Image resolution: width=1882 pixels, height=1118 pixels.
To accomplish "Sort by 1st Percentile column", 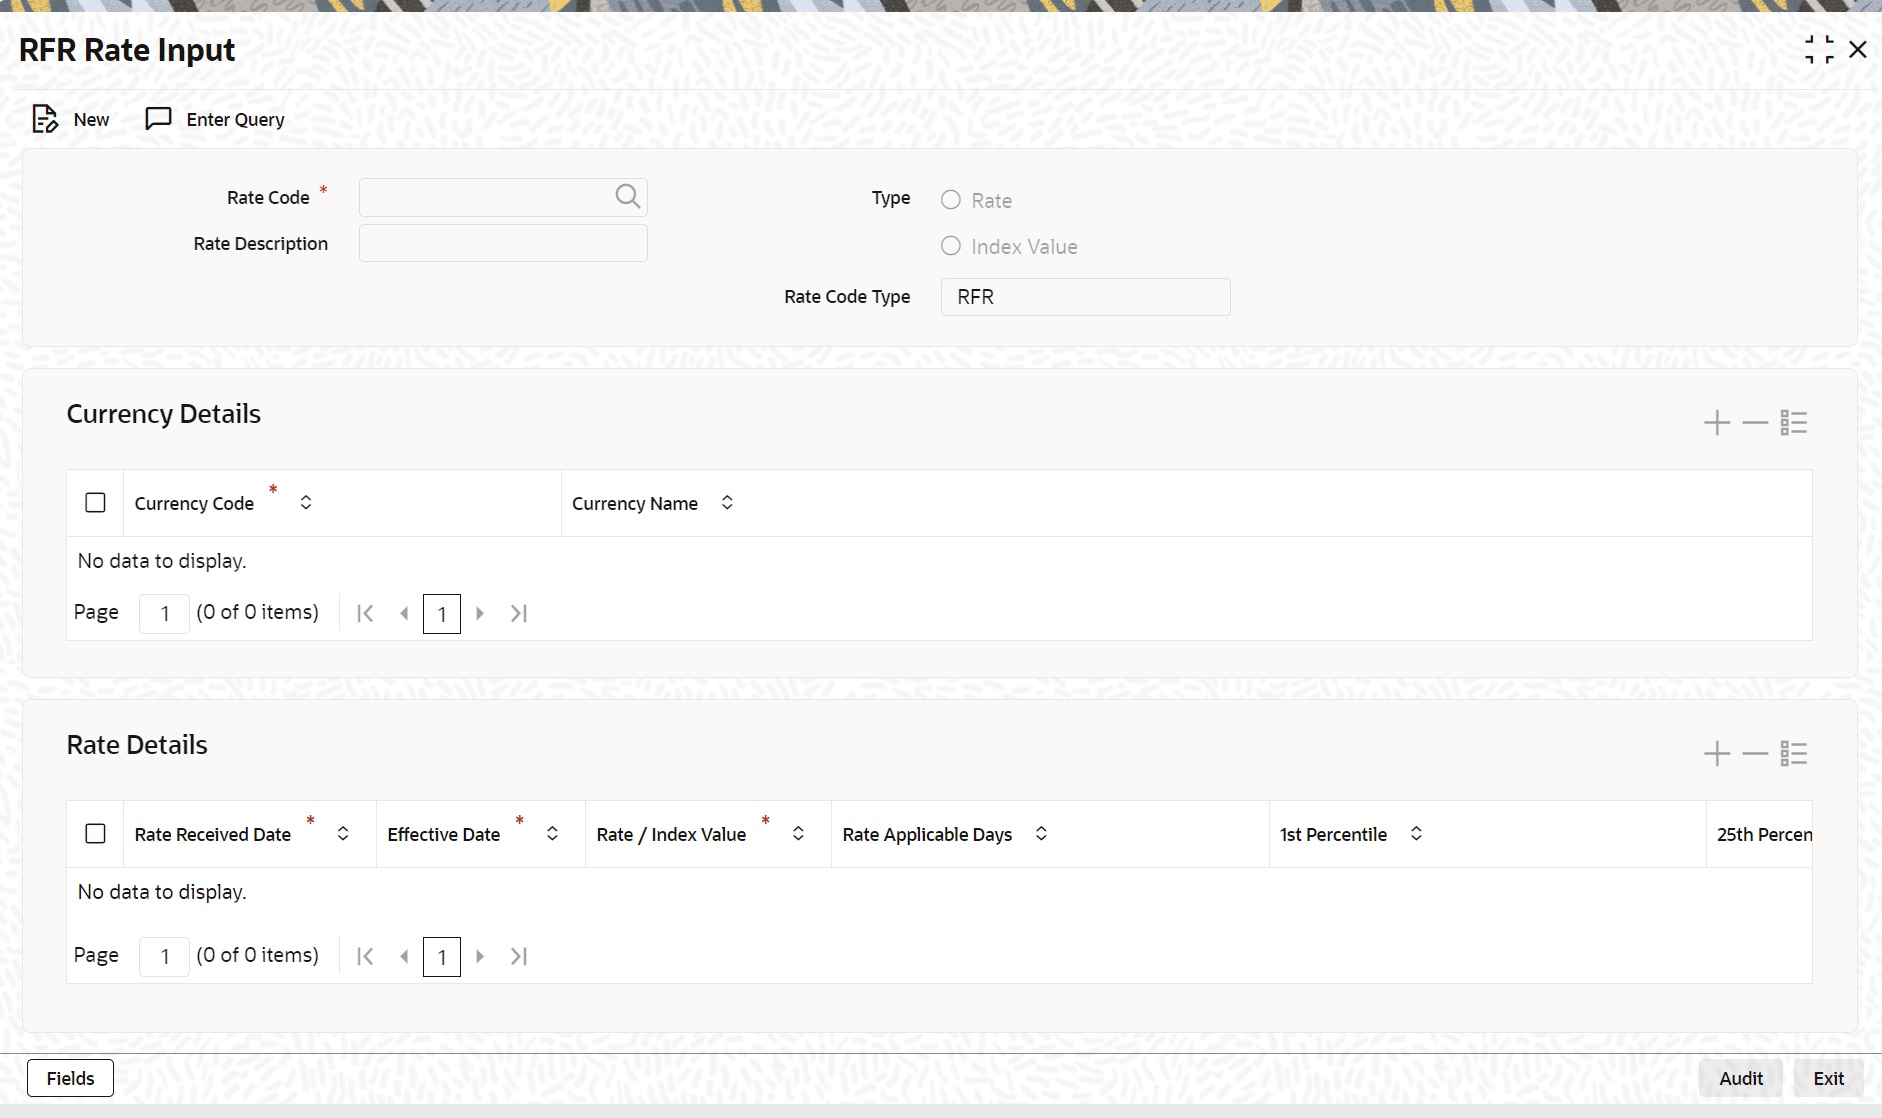I will point(1416,833).
